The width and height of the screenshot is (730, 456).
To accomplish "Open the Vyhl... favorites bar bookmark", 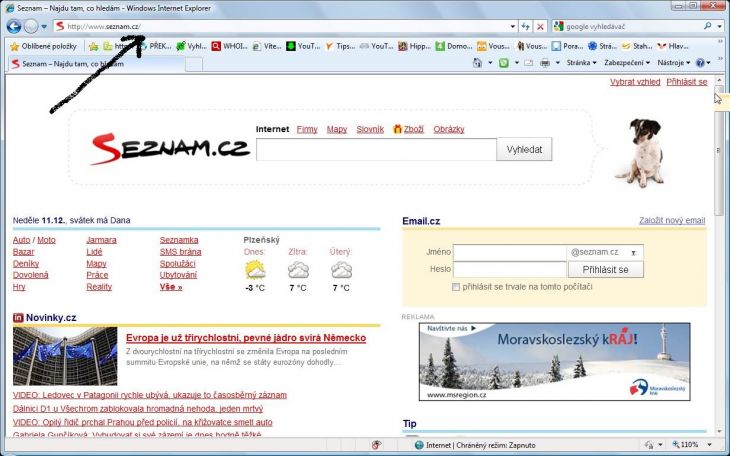I will [x=192, y=46].
